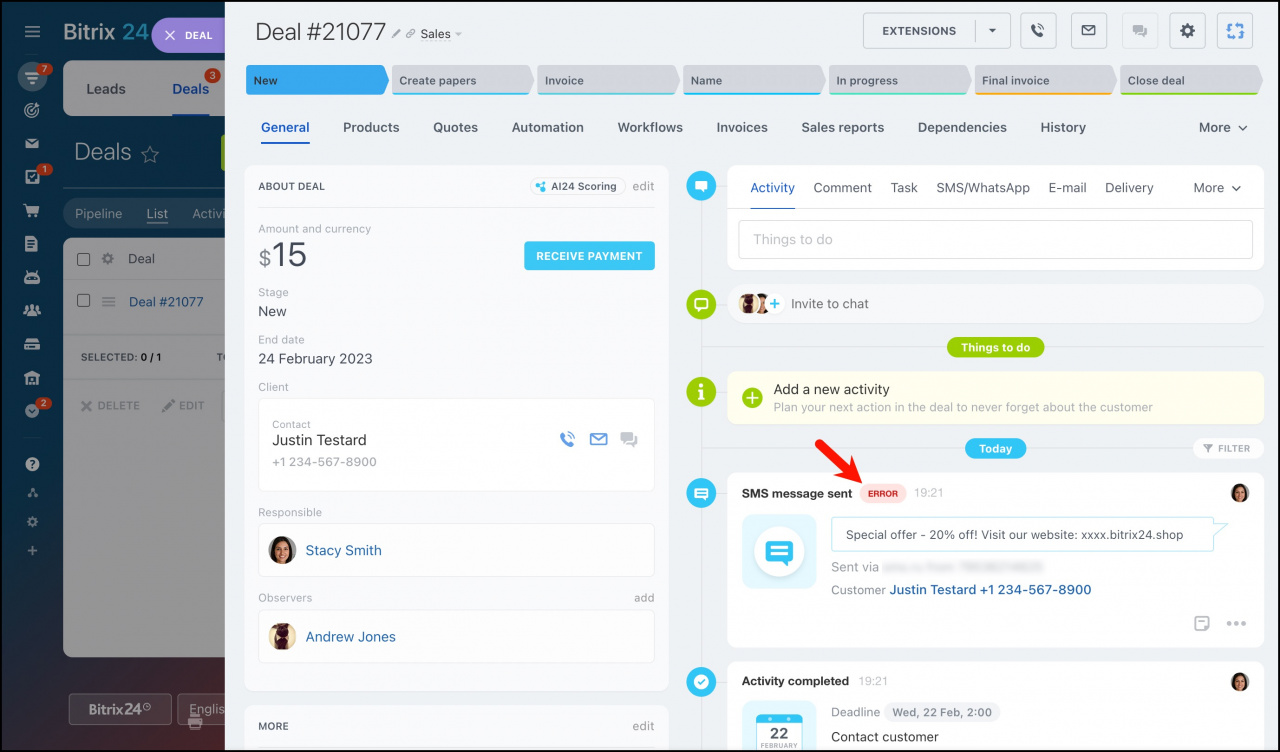Open the target goals sidebar icon

[32, 110]
